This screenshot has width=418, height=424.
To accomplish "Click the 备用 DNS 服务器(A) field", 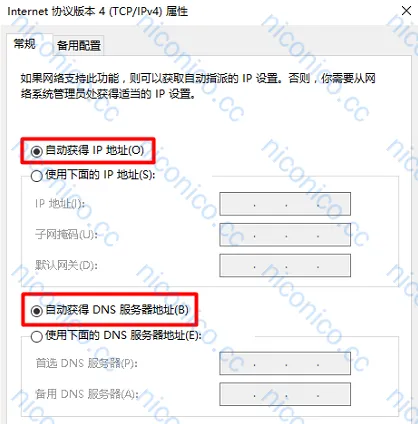I will tap(285, 394).
